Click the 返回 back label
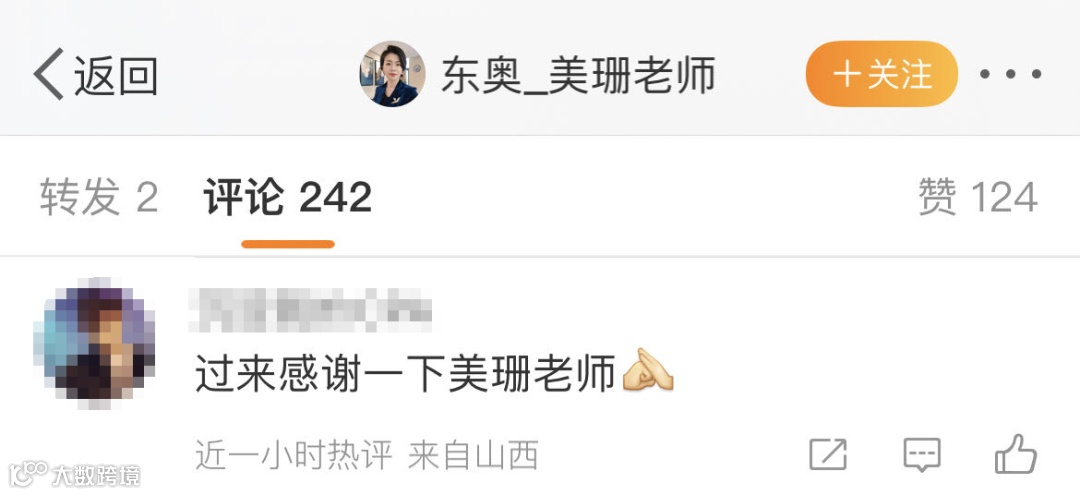 tap(116, 76)
